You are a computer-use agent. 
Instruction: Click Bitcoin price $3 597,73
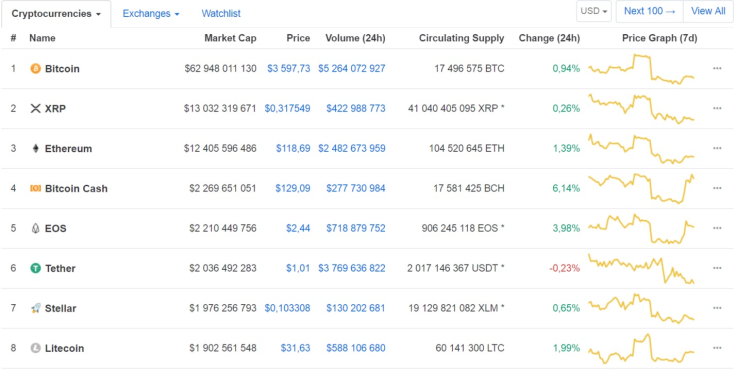(x=289, y=69)
